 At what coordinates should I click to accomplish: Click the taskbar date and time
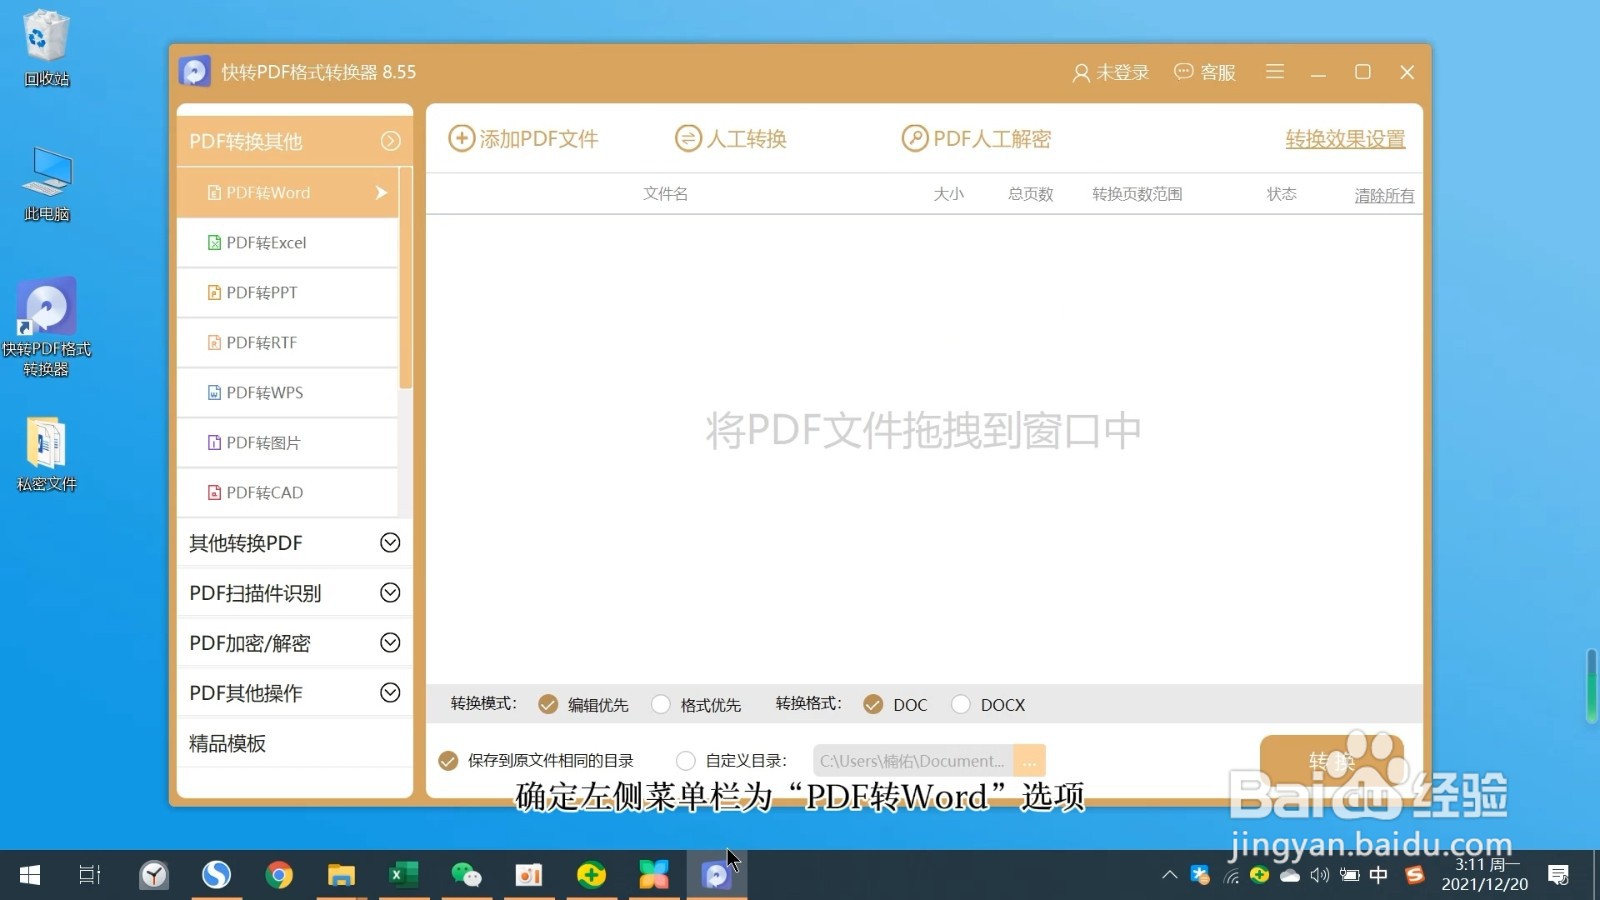(x=1485, y=875)
